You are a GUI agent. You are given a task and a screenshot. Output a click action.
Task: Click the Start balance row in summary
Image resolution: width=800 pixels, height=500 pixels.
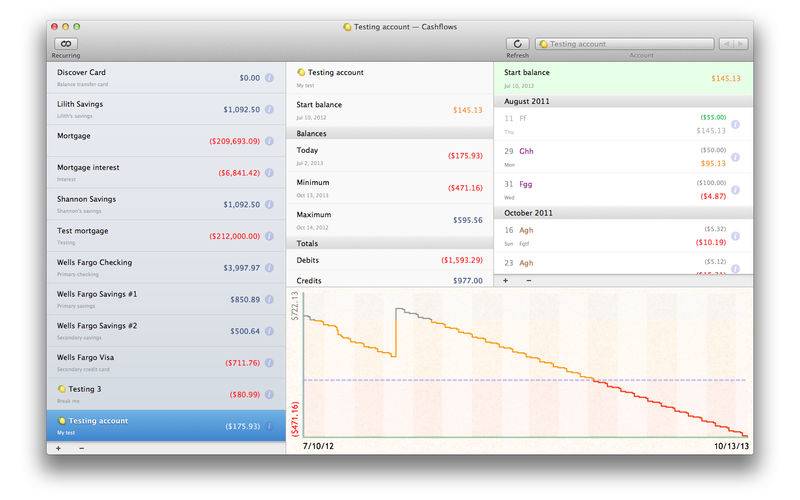point(390,110)
